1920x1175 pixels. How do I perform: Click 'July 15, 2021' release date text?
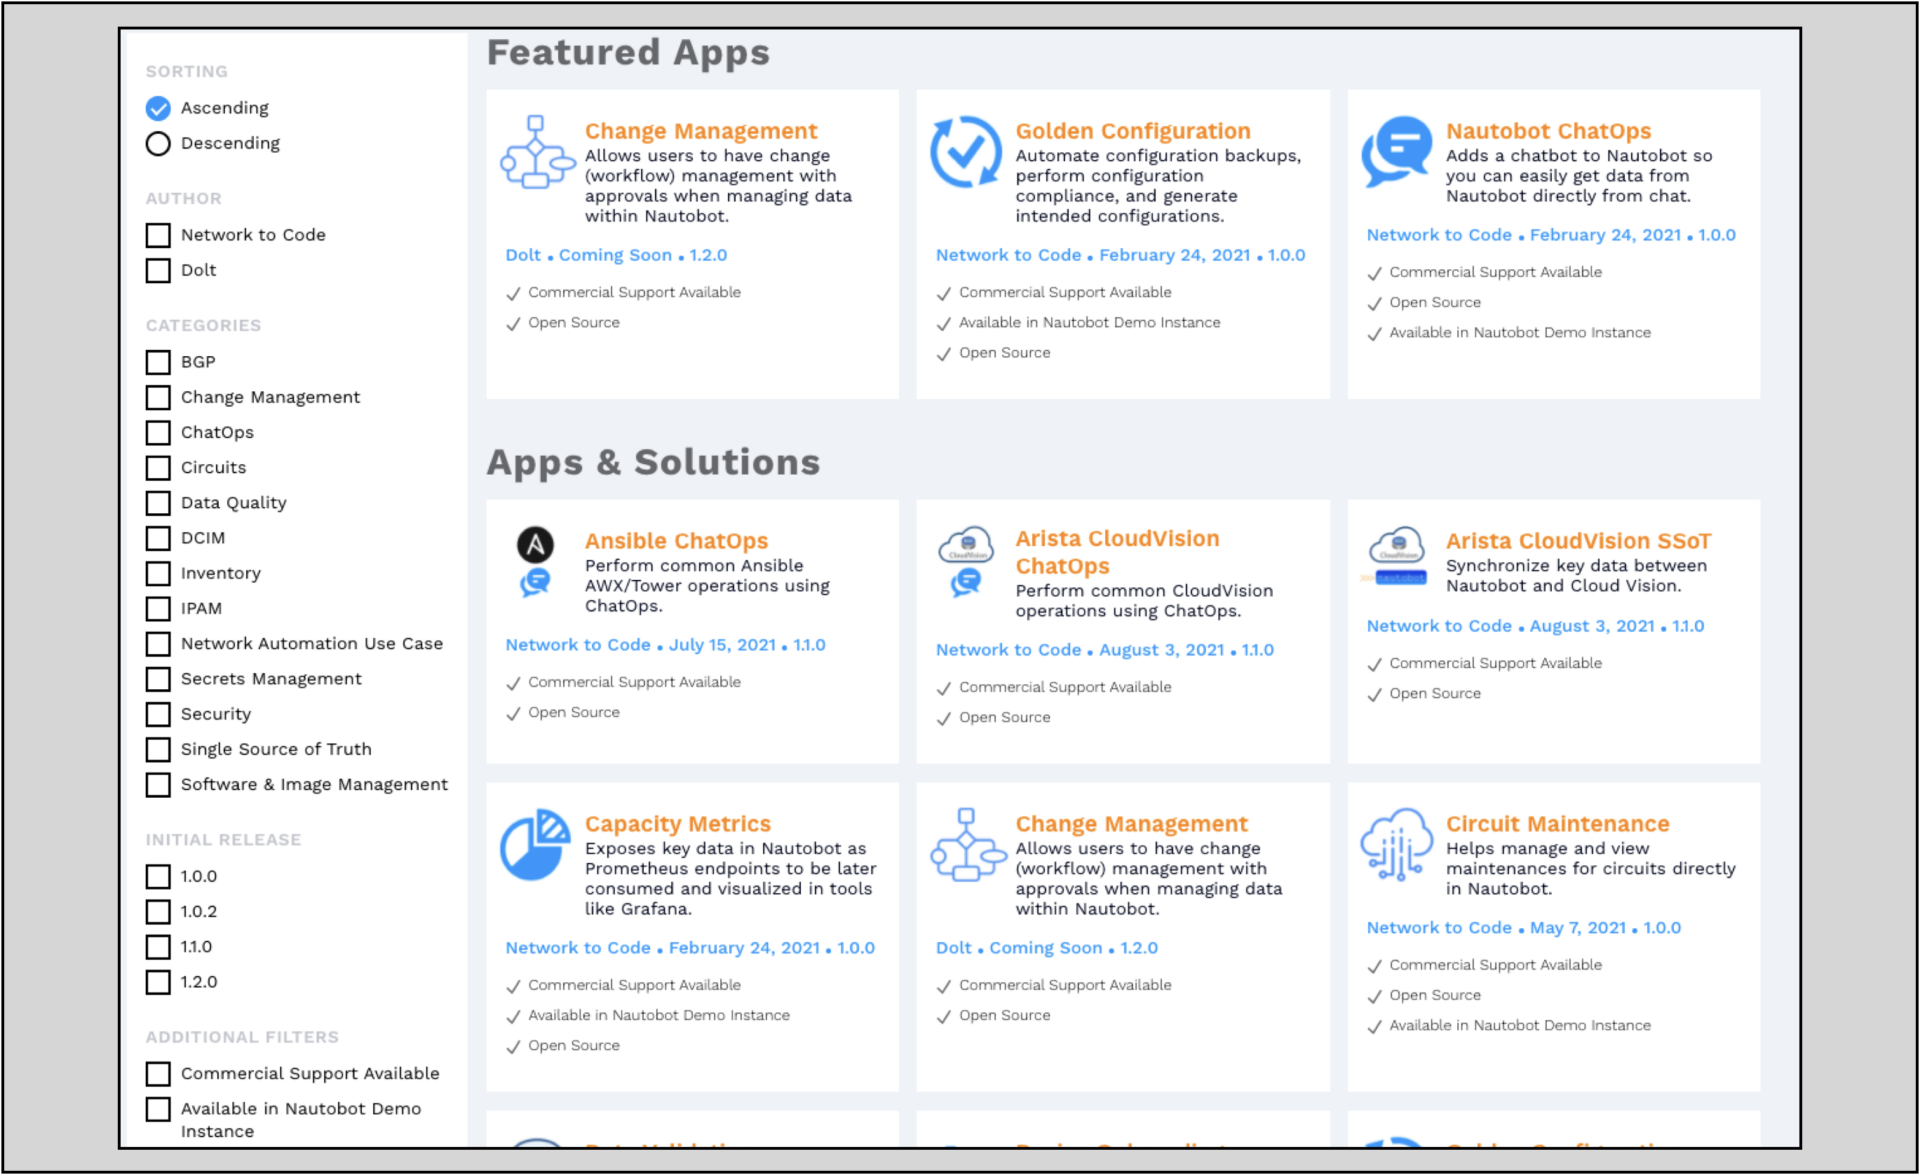pos(722,645)
